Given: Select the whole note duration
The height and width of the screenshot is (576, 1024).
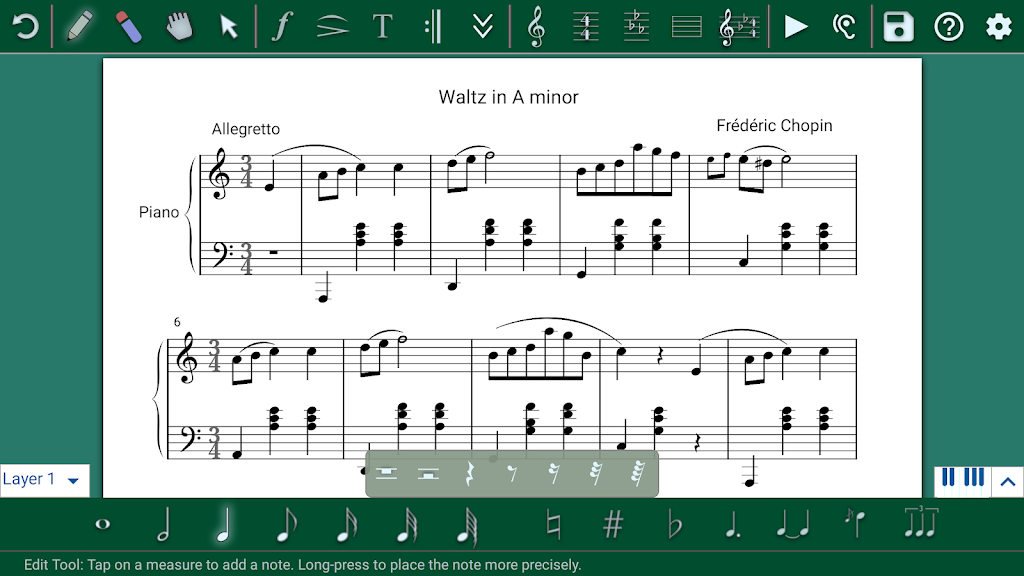Looking at the screenshot, I should click(x=103, y=524).
